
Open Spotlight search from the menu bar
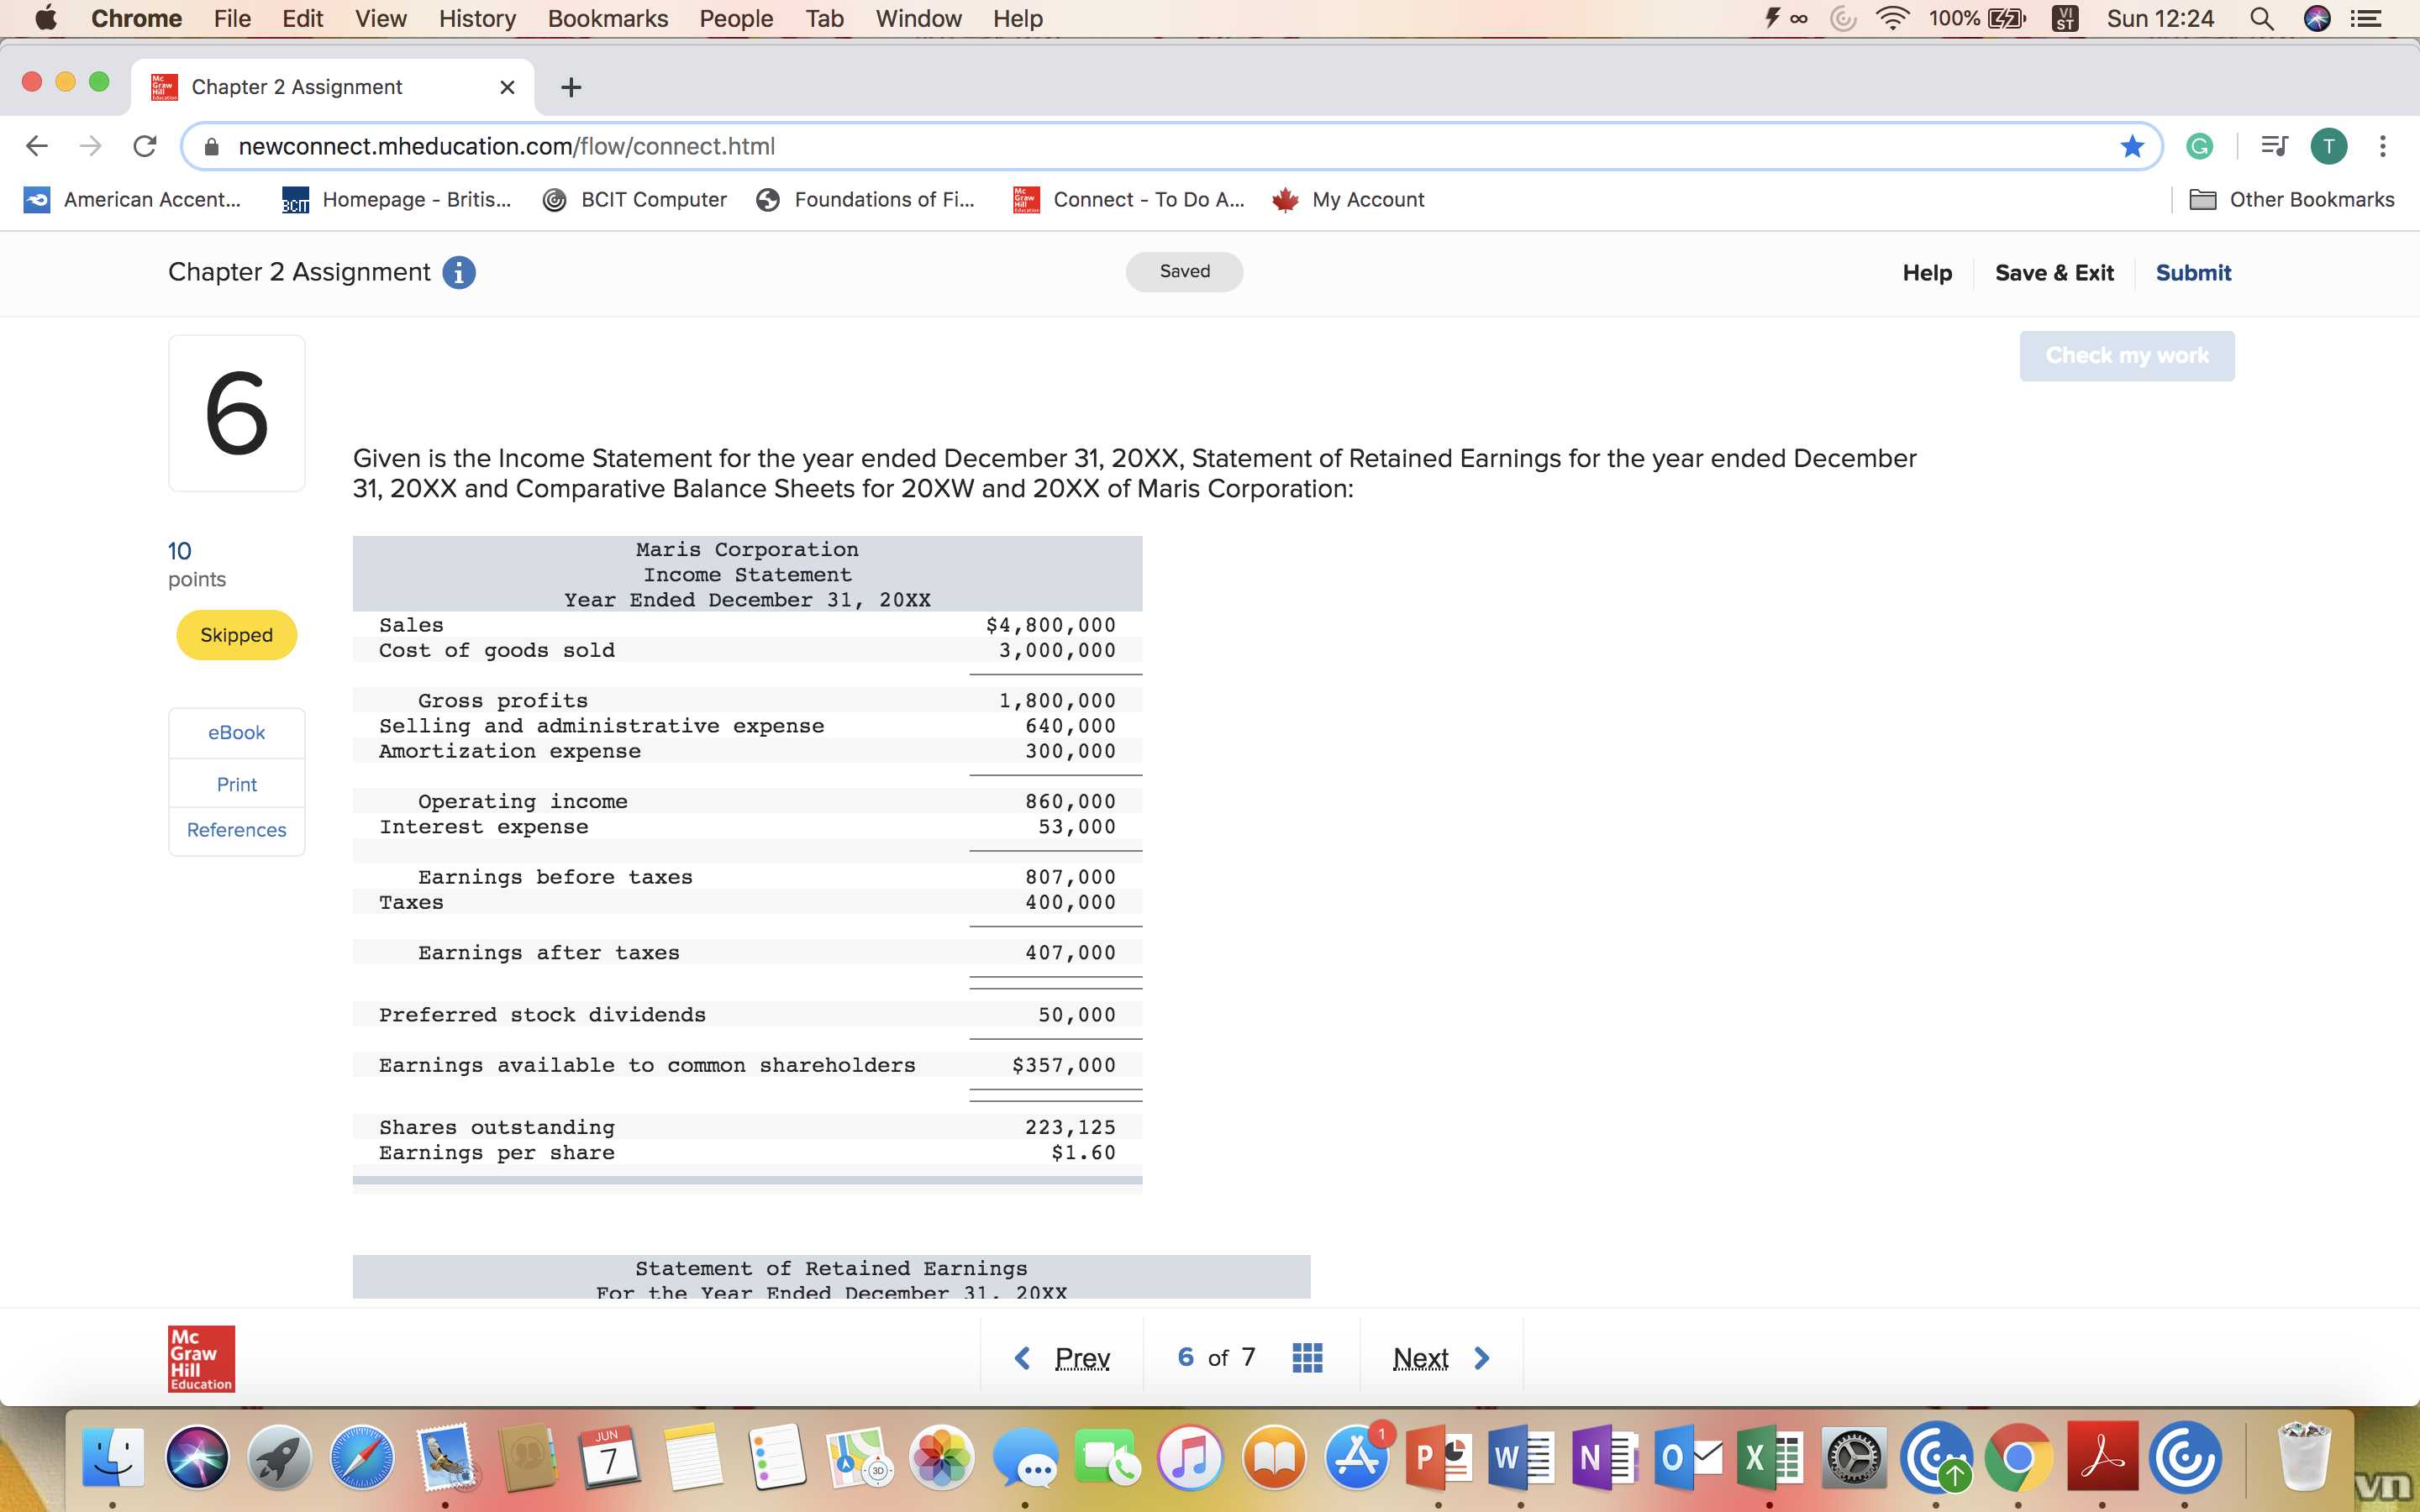click(x=2263, y=18)
